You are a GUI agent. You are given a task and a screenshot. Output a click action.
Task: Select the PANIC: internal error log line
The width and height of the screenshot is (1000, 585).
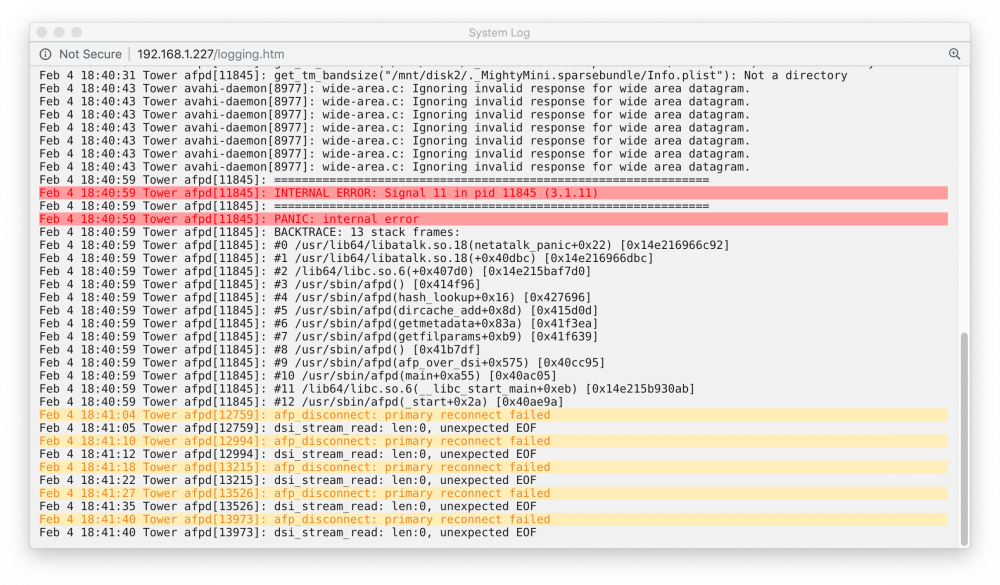coord(493,219)
